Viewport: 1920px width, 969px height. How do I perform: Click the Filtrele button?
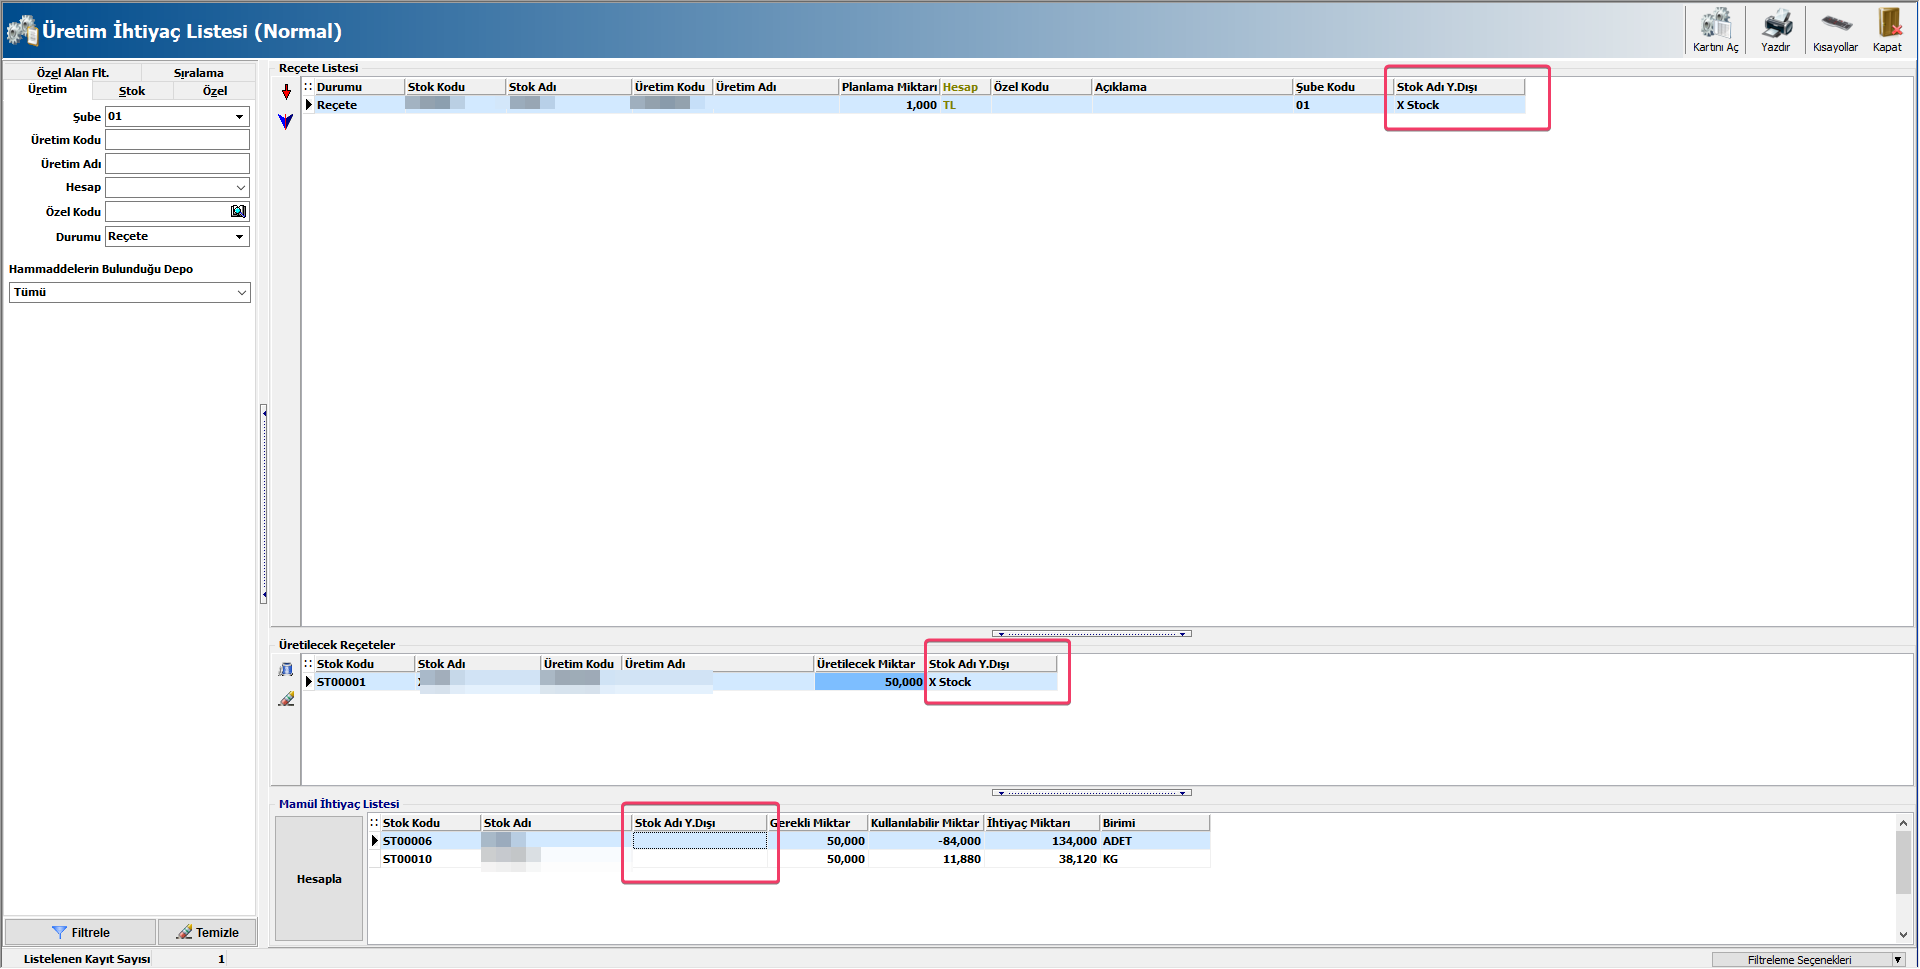pyautogui.click(x=81, y=932)
